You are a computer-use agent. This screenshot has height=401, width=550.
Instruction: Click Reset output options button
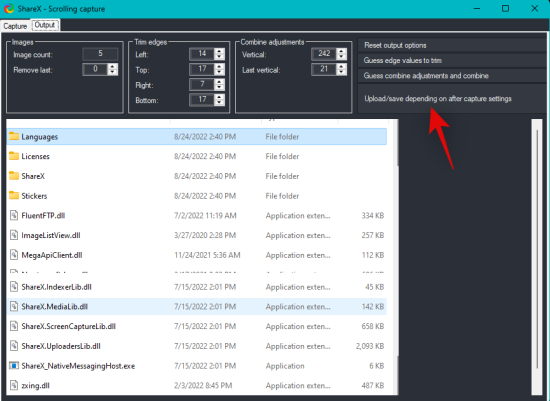point(451,45)
